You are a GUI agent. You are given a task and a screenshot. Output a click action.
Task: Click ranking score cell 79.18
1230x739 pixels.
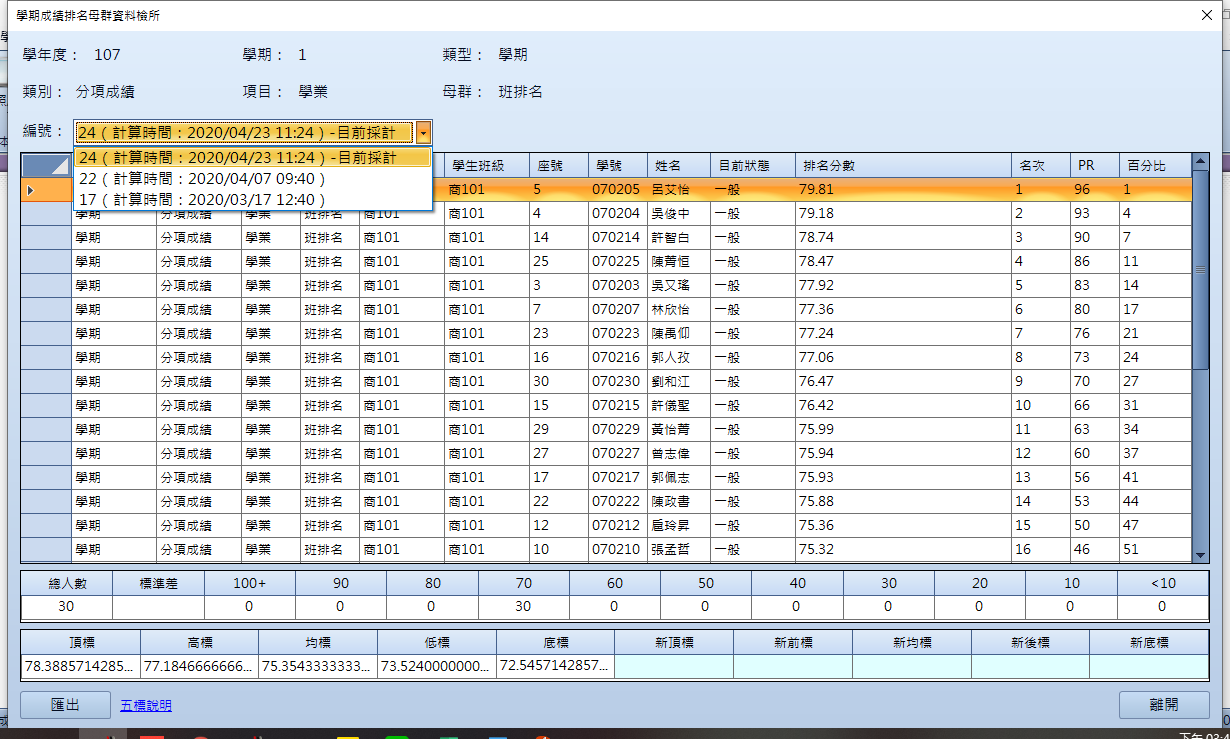903,213
